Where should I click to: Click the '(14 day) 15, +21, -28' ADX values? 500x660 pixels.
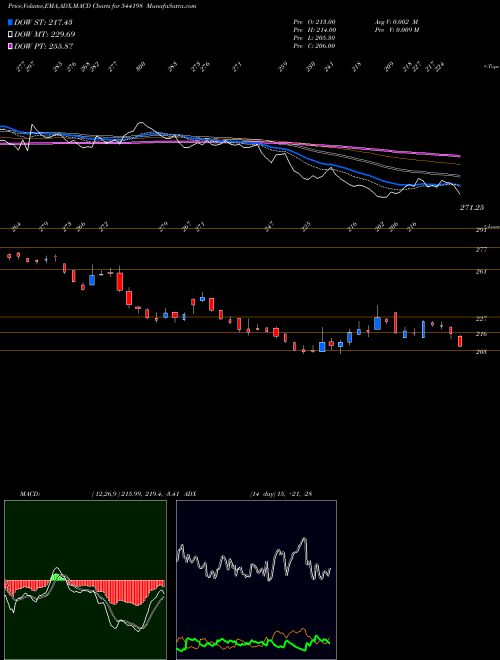(x=281, y=494)
